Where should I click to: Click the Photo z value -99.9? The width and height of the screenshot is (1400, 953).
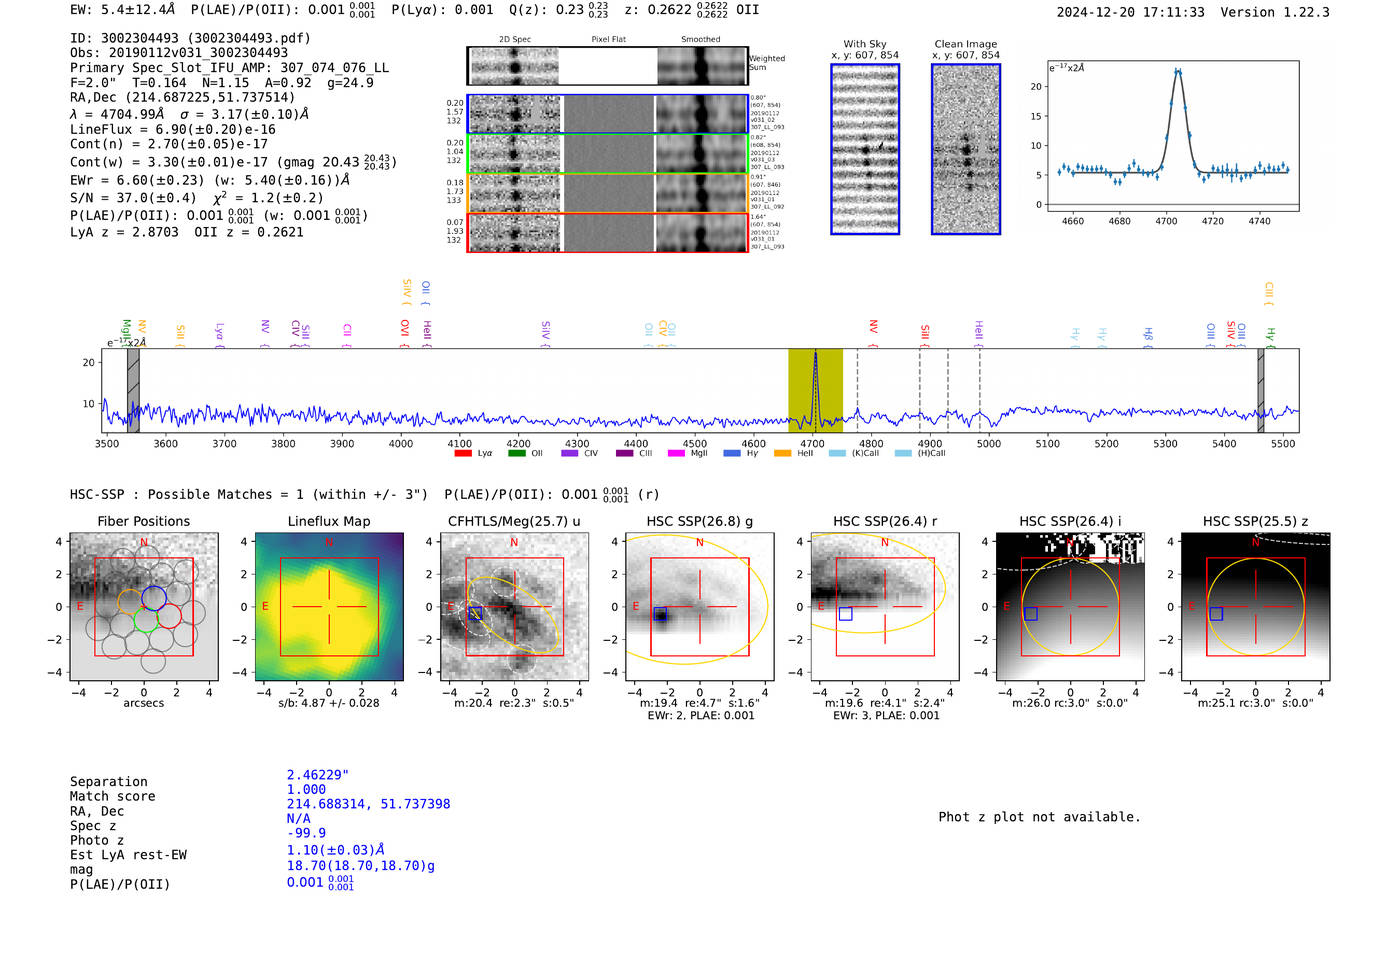306,833
